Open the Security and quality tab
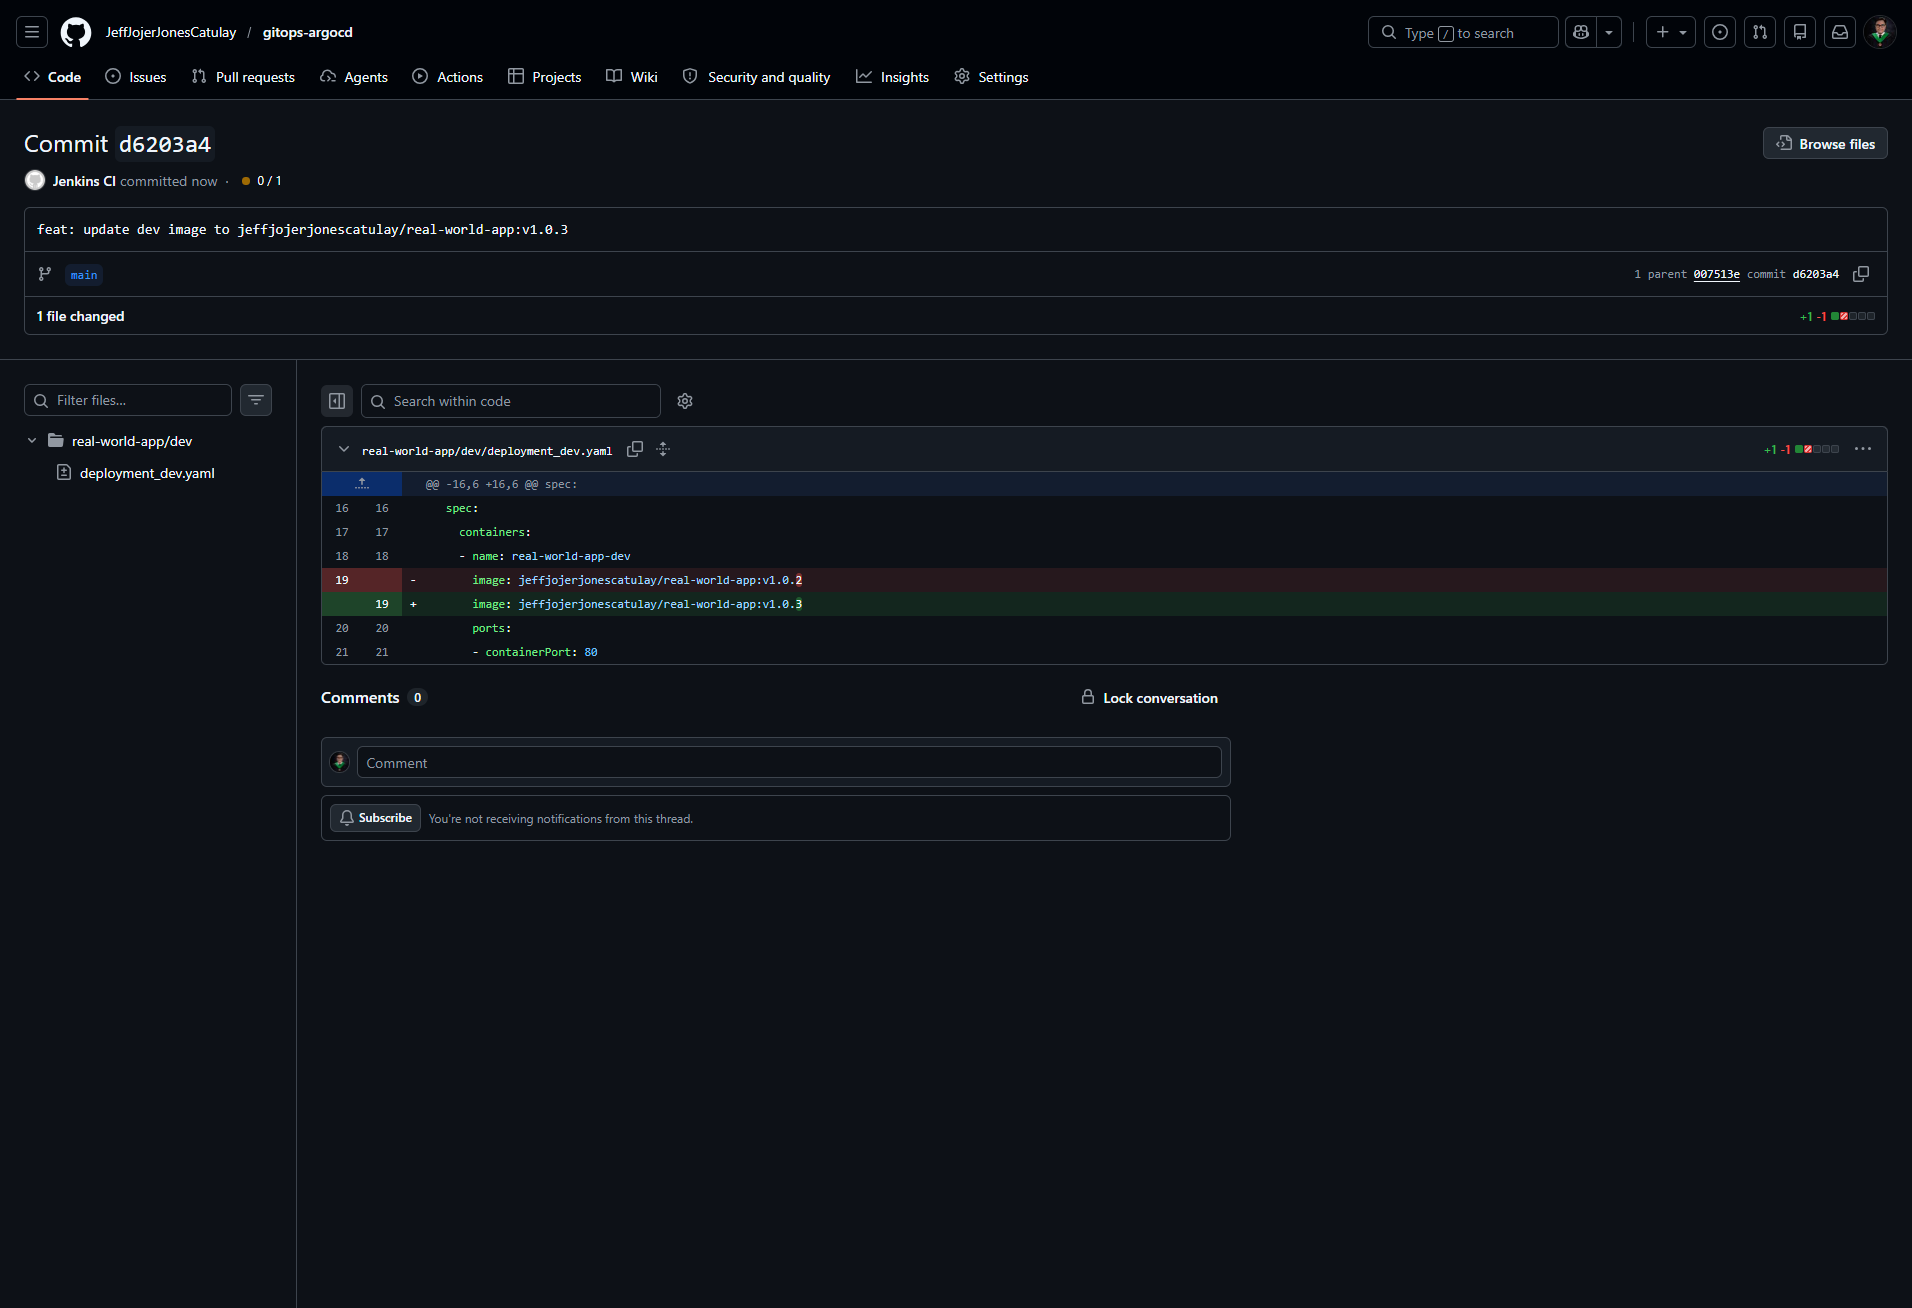Viewport: 1912px width, 1308px height. (756, 77)
